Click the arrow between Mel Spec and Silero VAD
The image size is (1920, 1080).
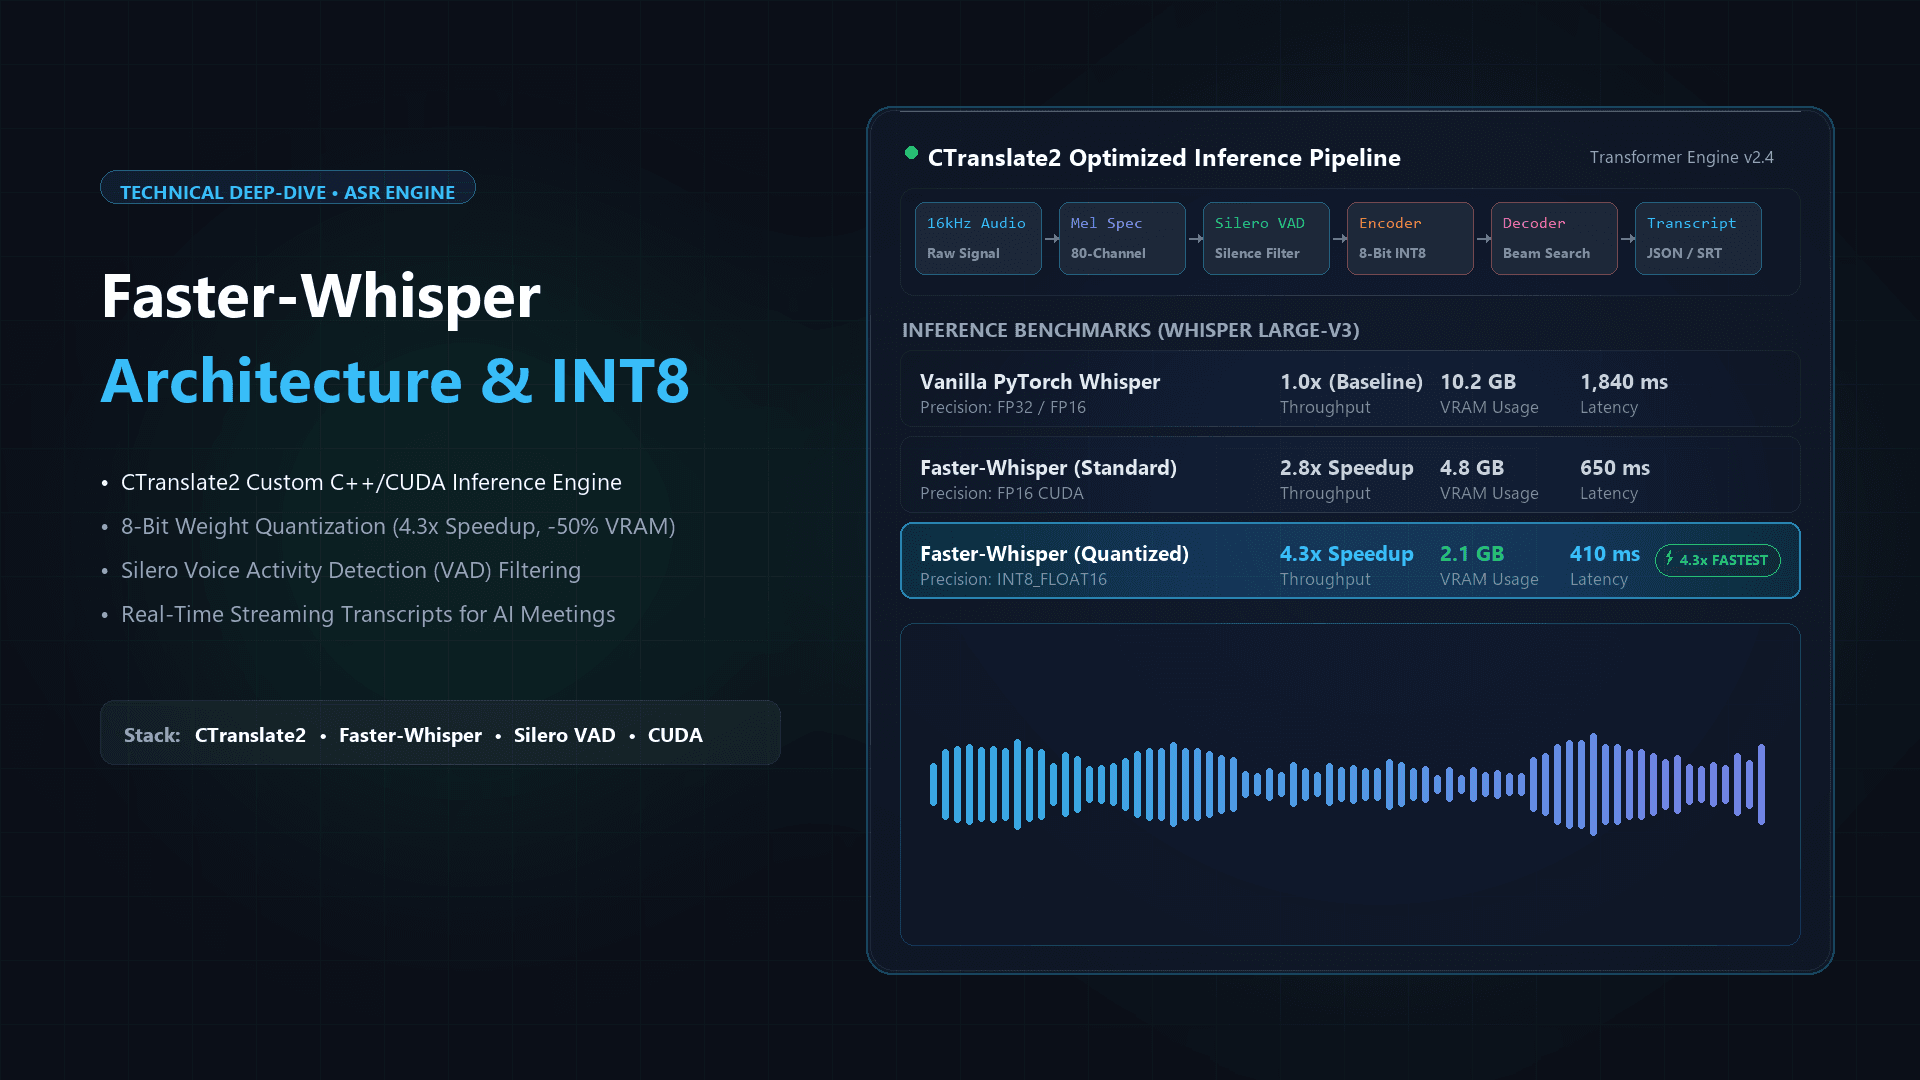coord(1195,238)
